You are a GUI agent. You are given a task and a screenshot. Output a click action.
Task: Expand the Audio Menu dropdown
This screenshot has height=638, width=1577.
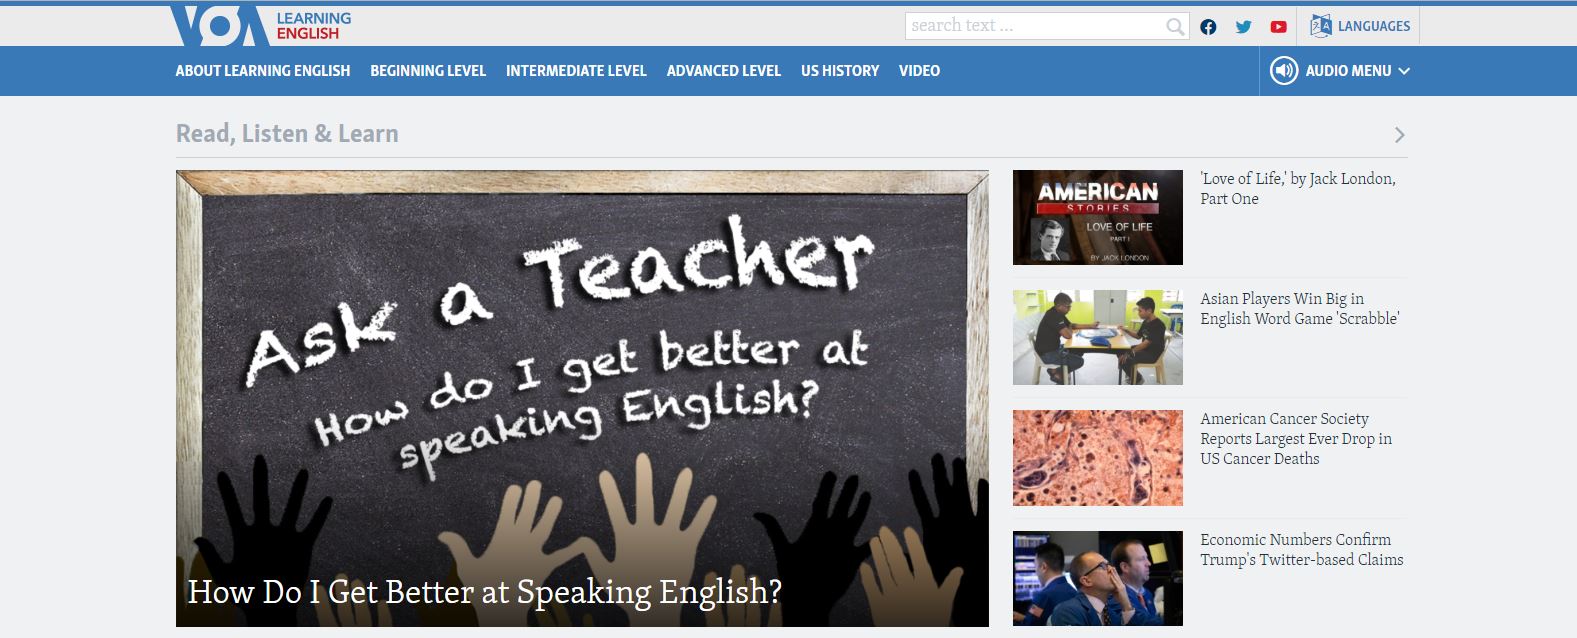[x=1340, y=71]
